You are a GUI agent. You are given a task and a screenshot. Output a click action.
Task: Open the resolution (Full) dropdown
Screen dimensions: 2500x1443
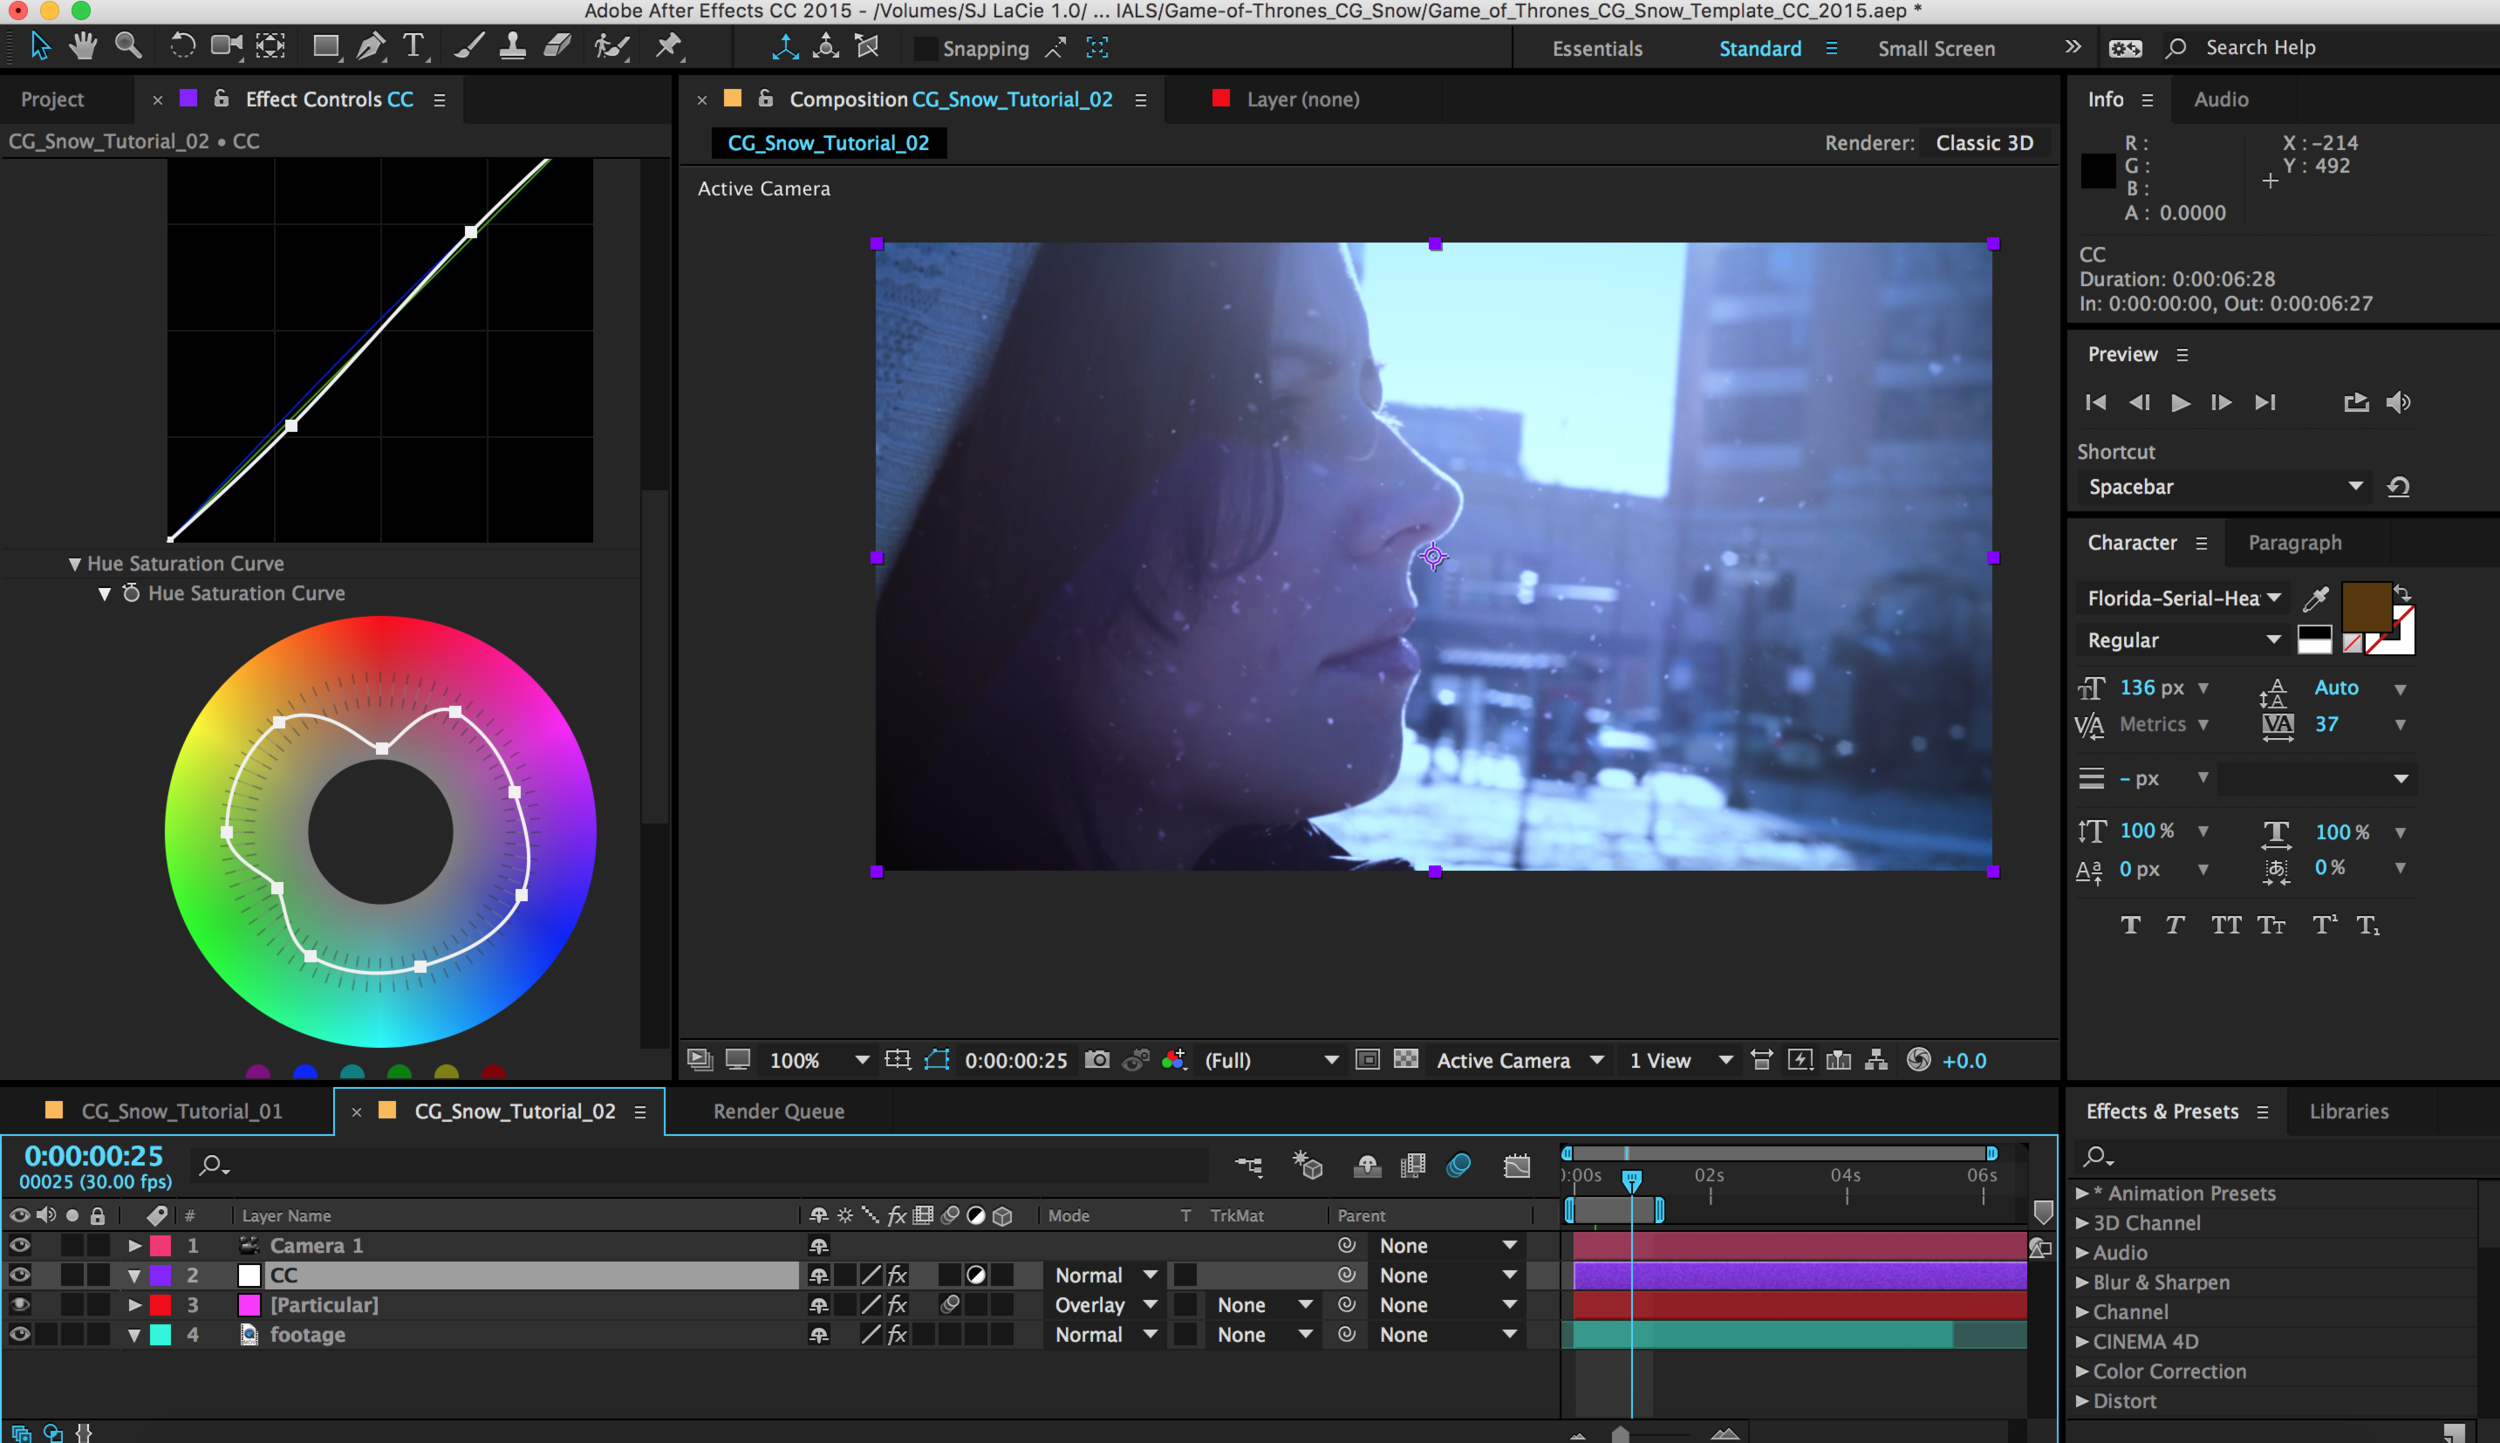pyautogui.click(x=1271, y=1060)
